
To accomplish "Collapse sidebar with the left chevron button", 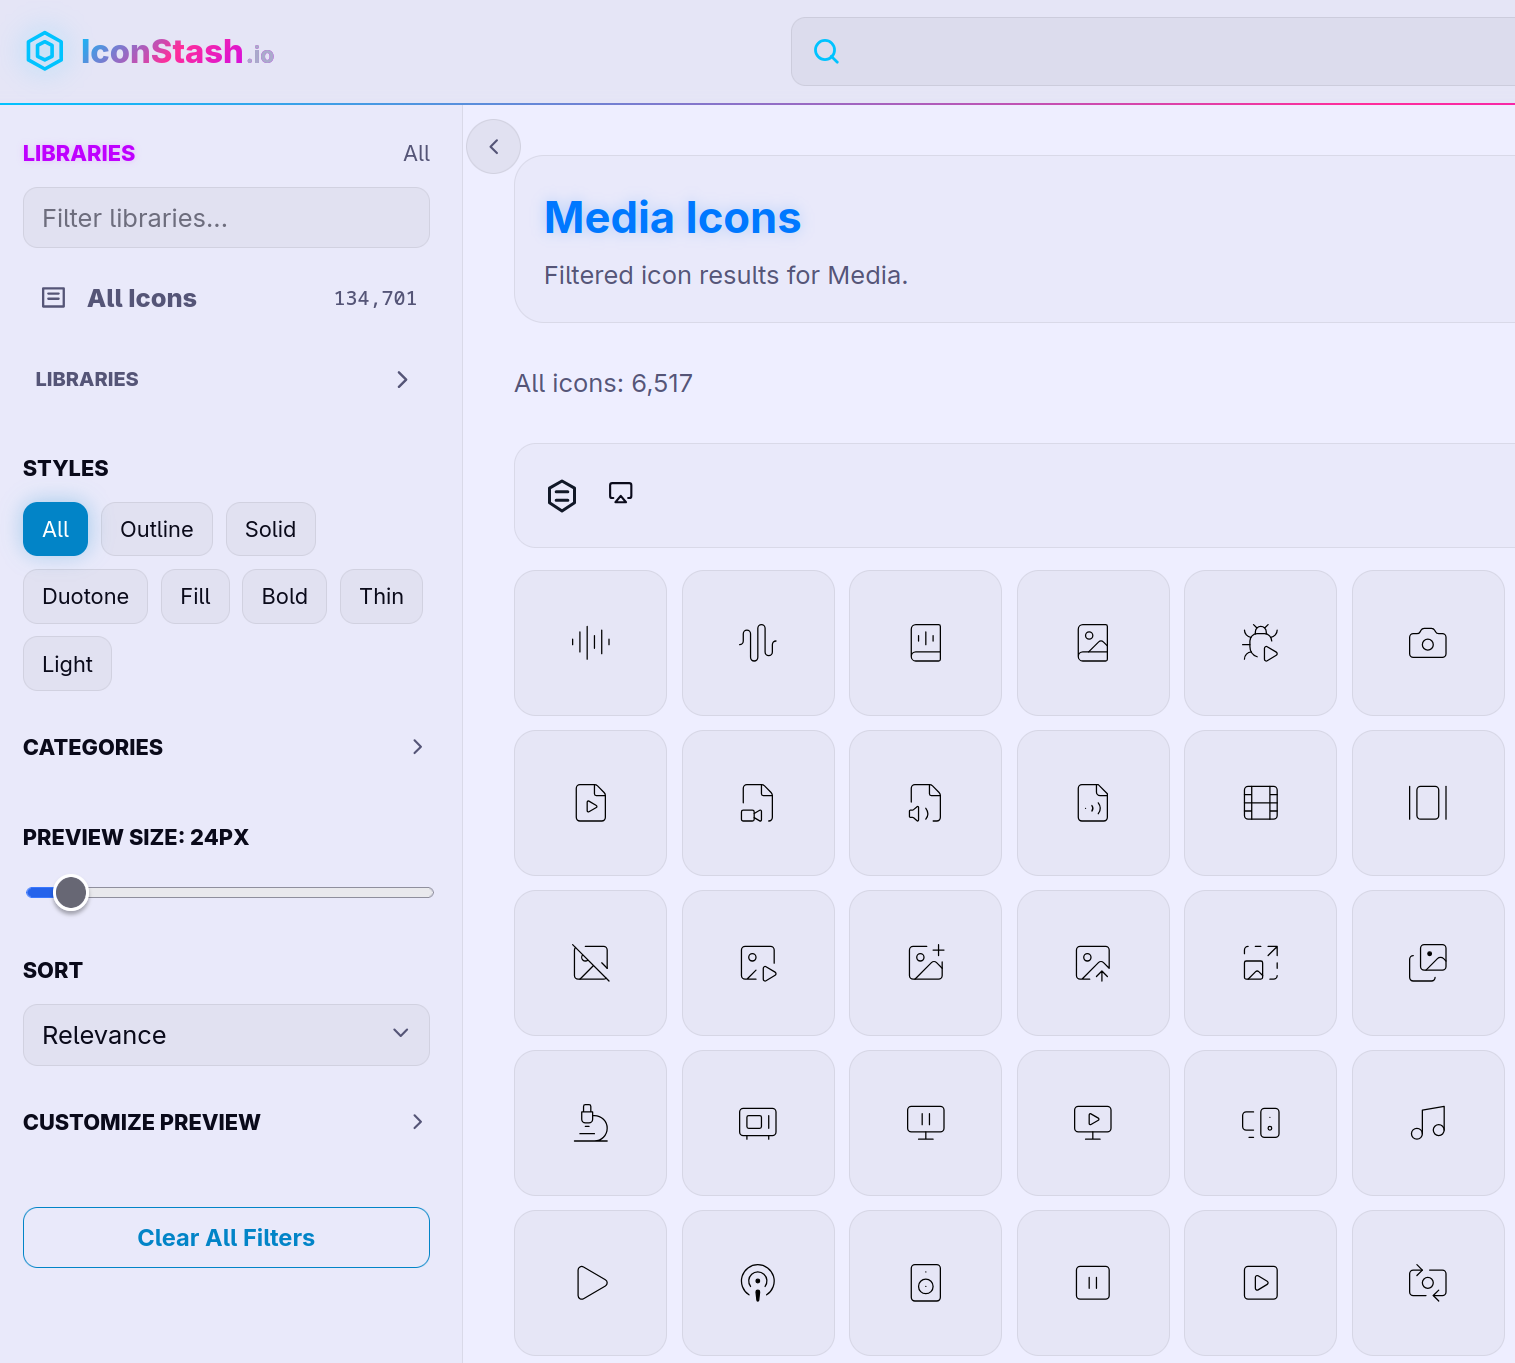I will [x=494, y=147].
